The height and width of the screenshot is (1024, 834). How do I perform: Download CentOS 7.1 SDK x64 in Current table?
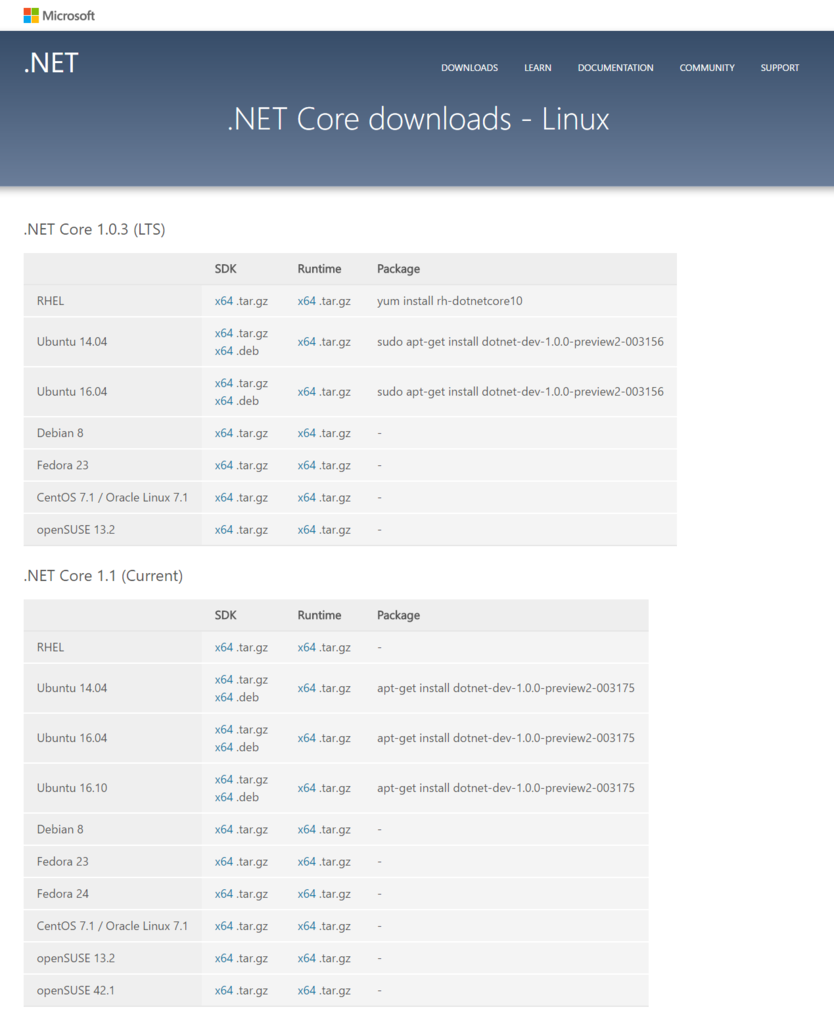(224, 926)
